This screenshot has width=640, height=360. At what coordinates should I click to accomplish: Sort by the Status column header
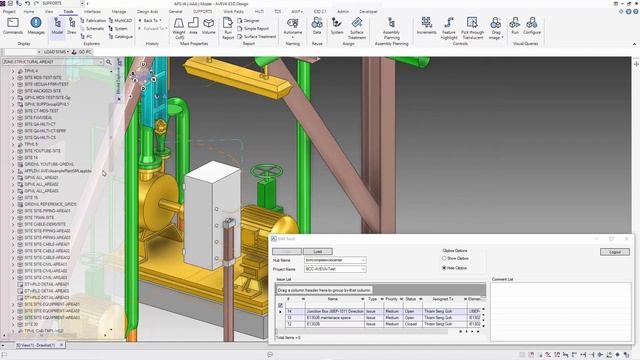click(x=411, y=299)
